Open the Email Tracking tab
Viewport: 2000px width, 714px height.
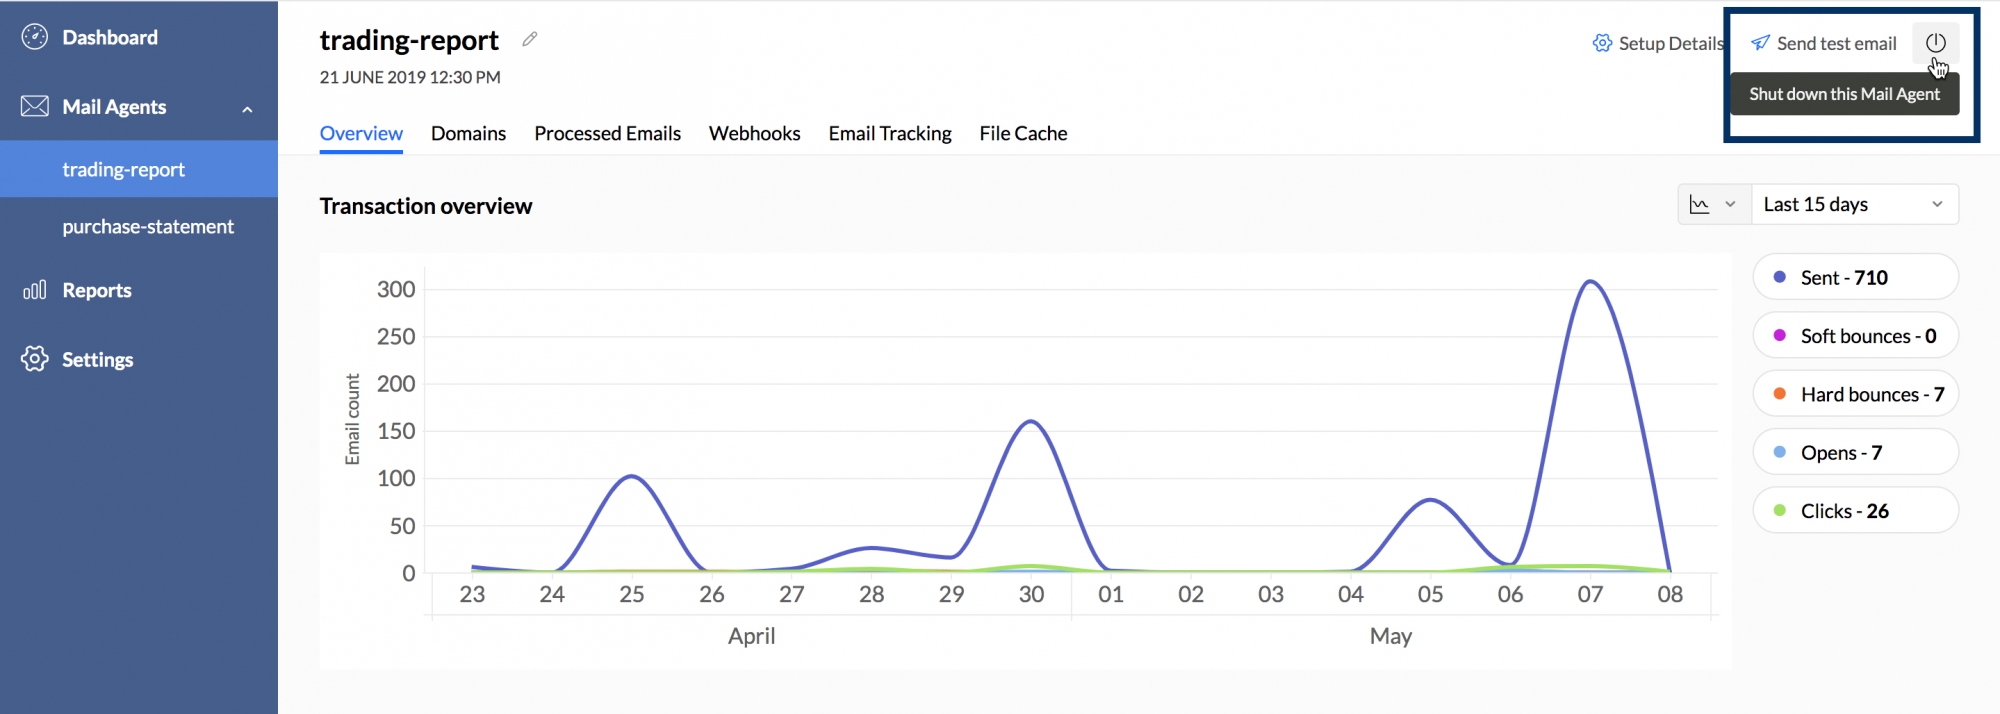[890, 133]
